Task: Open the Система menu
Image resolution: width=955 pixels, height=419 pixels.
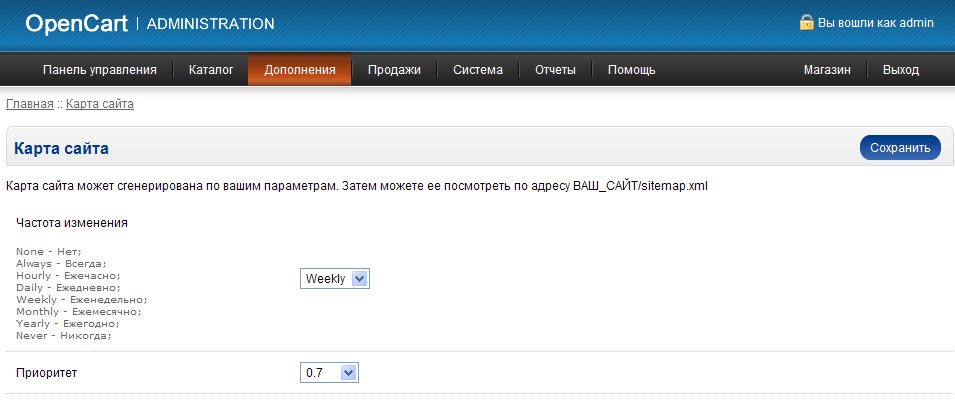Action: (x=478, y=70)
